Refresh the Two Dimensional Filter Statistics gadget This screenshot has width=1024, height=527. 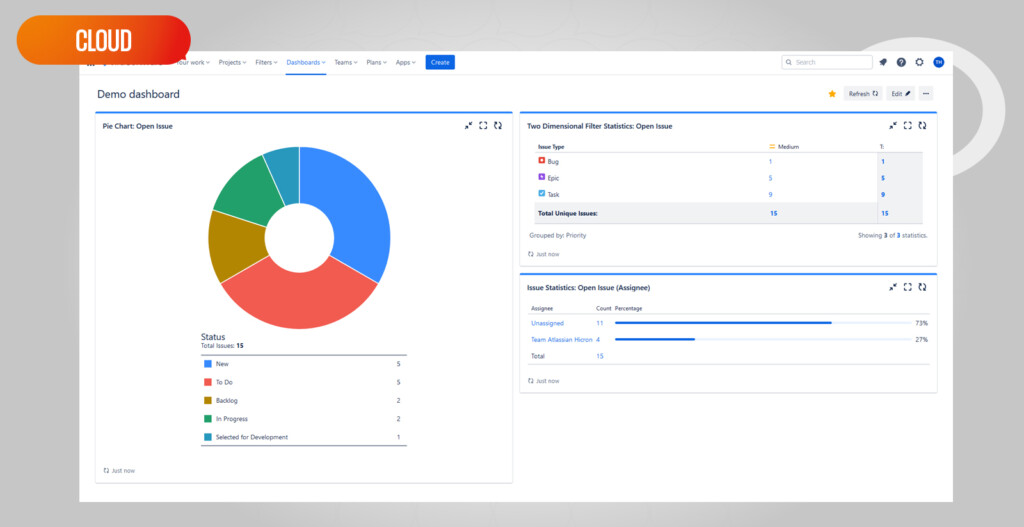click(921, 126)
